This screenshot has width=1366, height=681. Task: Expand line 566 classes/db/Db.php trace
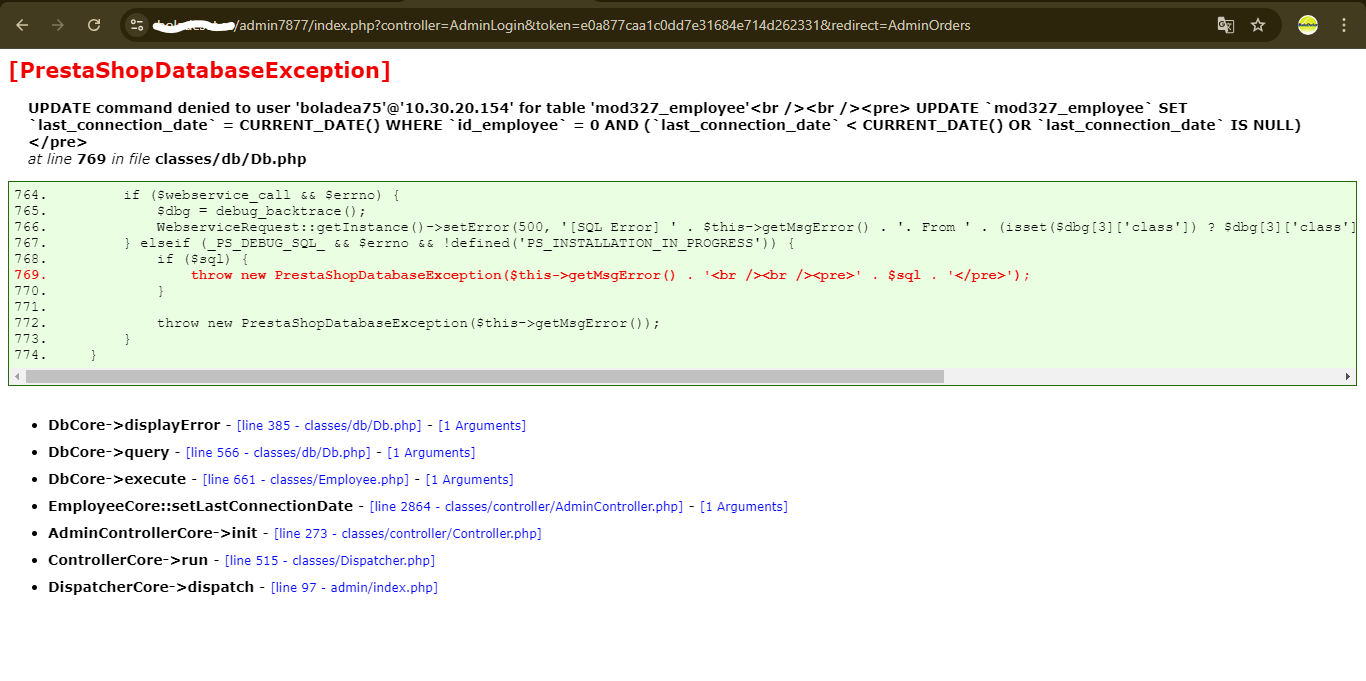tap(278, 453)
